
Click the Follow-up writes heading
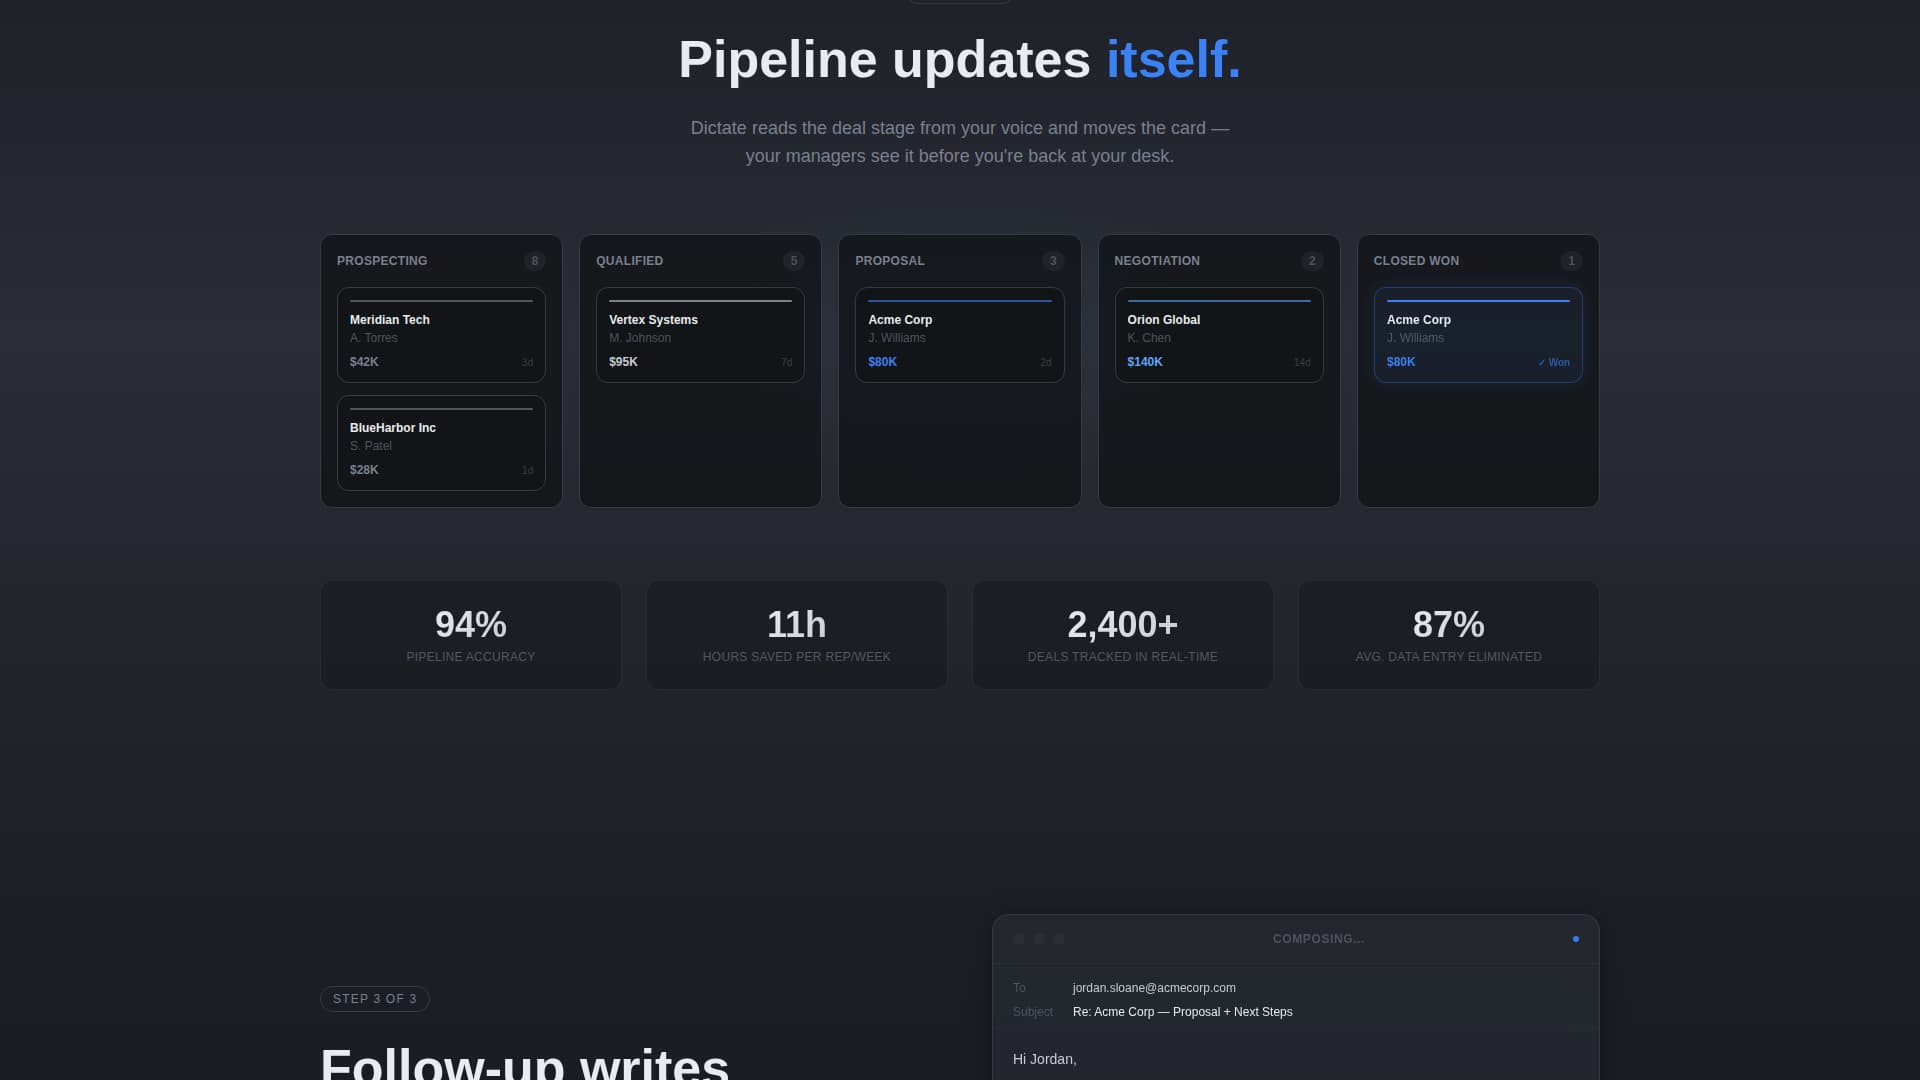point(525,1062)
